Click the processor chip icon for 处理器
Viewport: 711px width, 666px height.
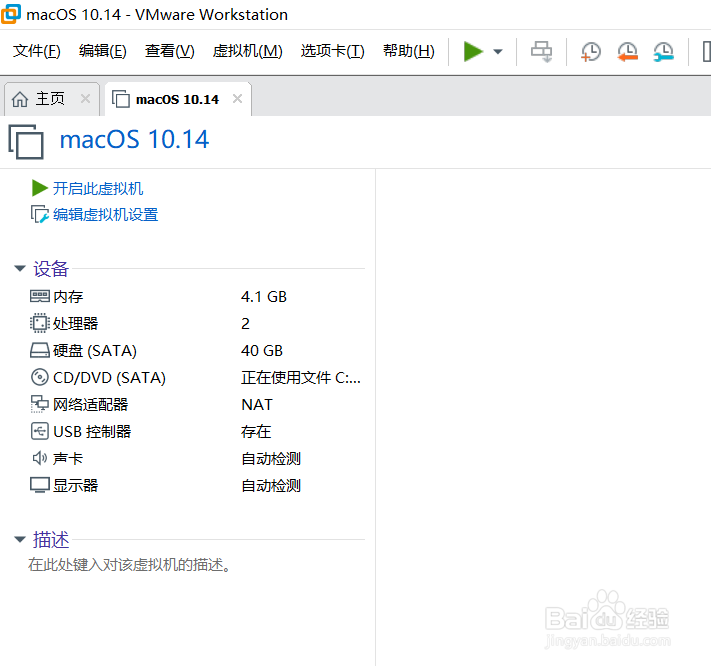pos(39,323)
